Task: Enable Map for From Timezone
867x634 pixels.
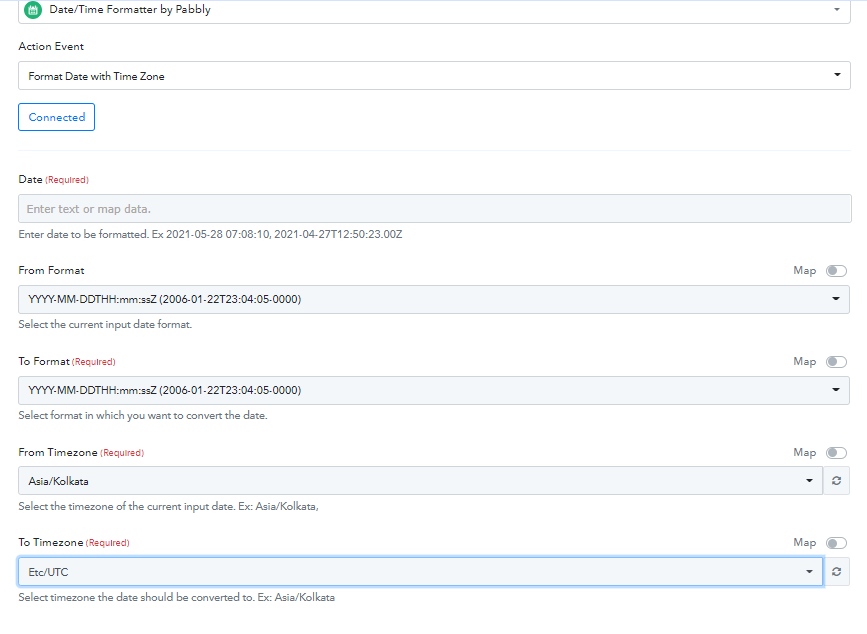Action: pyautogui.click(x=836, y=453)
